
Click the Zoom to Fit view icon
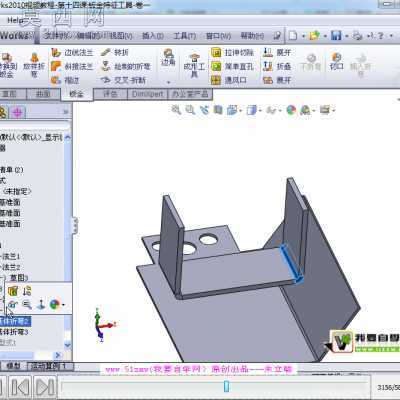tap(176, 110)
